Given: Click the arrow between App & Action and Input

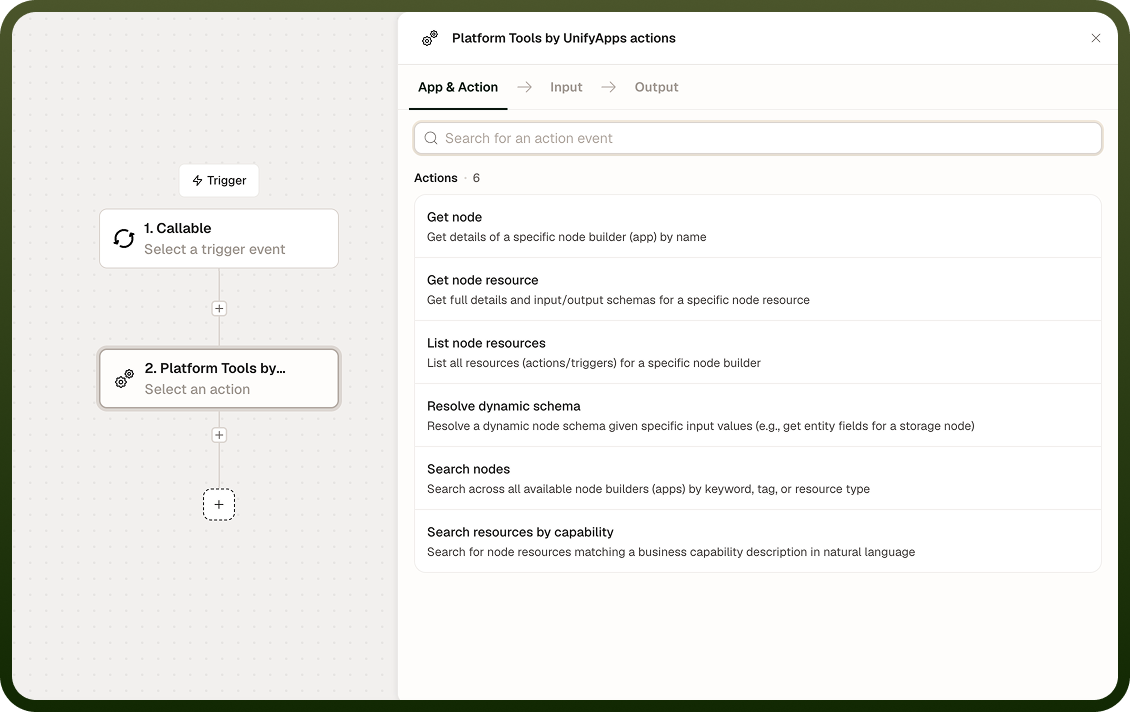Looking at the screenshot, I should pos(525,87).
